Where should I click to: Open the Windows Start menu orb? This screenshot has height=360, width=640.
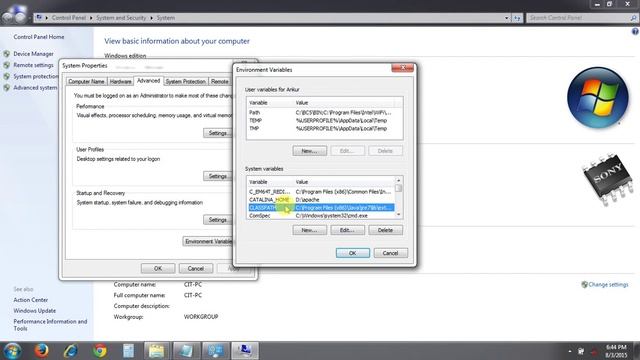pyautogui.click(x=12, y=351)
